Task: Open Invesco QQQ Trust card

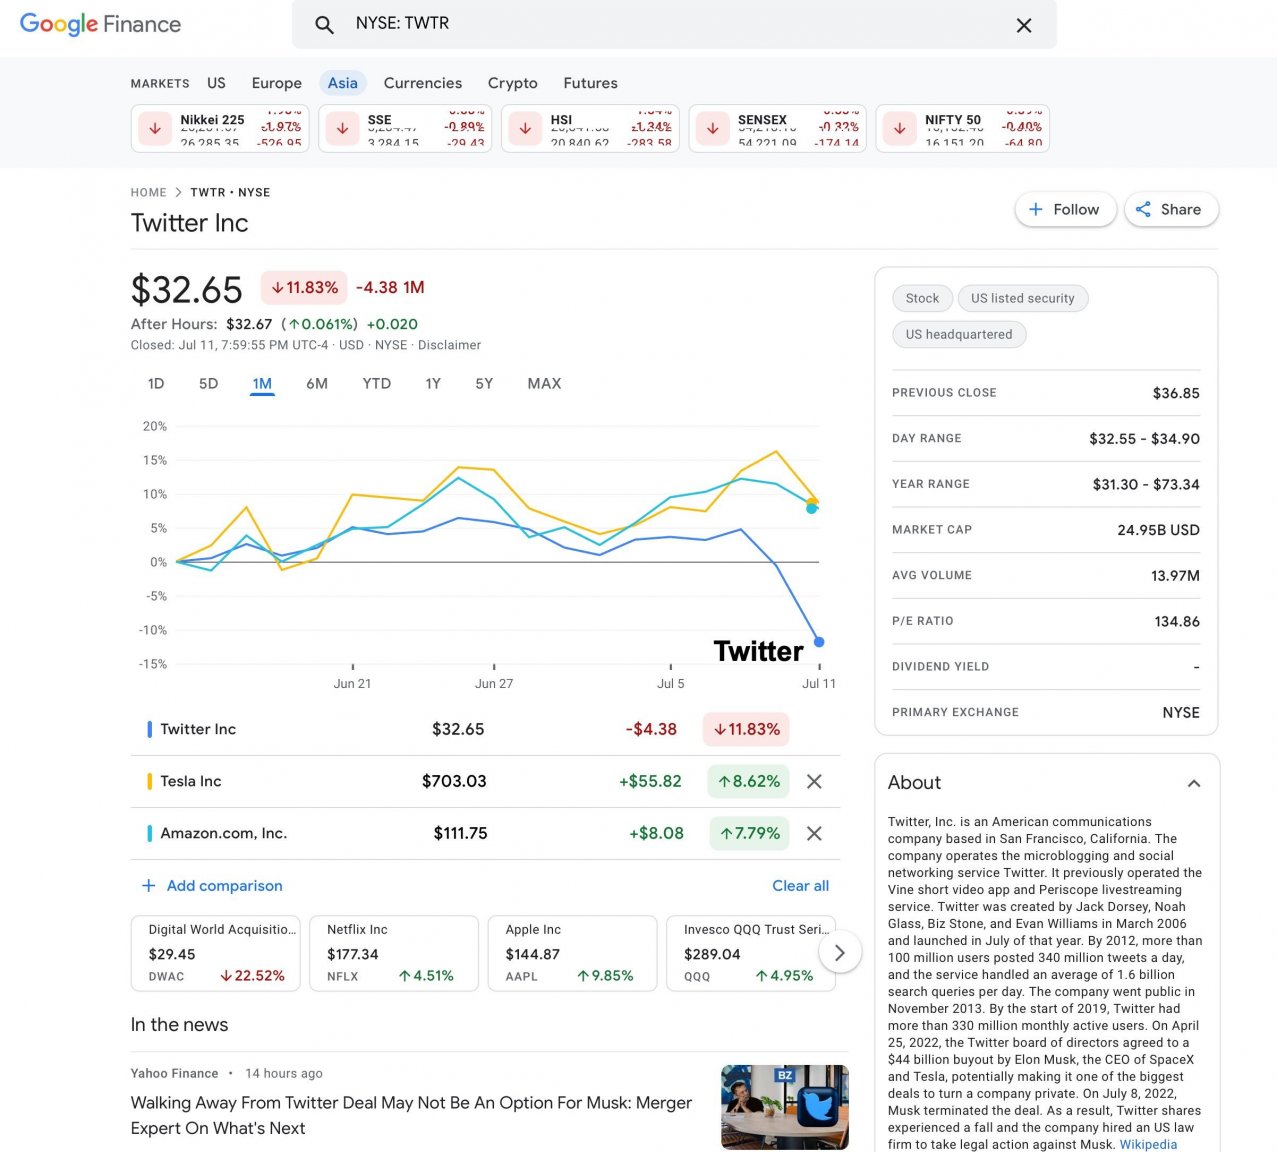Action: [x=750, y=953]
